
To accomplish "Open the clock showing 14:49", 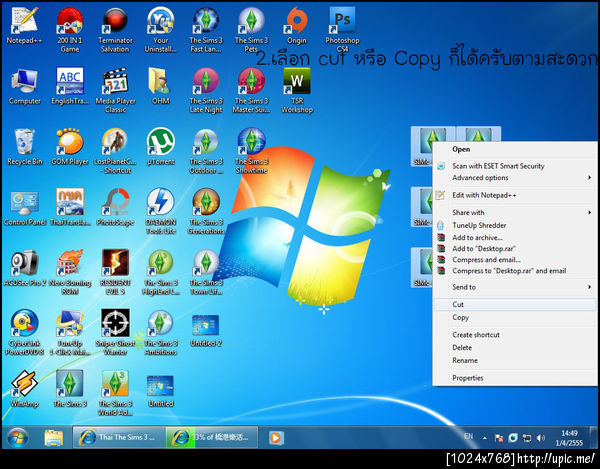I will pyautogui.click(x=569, y=438).
